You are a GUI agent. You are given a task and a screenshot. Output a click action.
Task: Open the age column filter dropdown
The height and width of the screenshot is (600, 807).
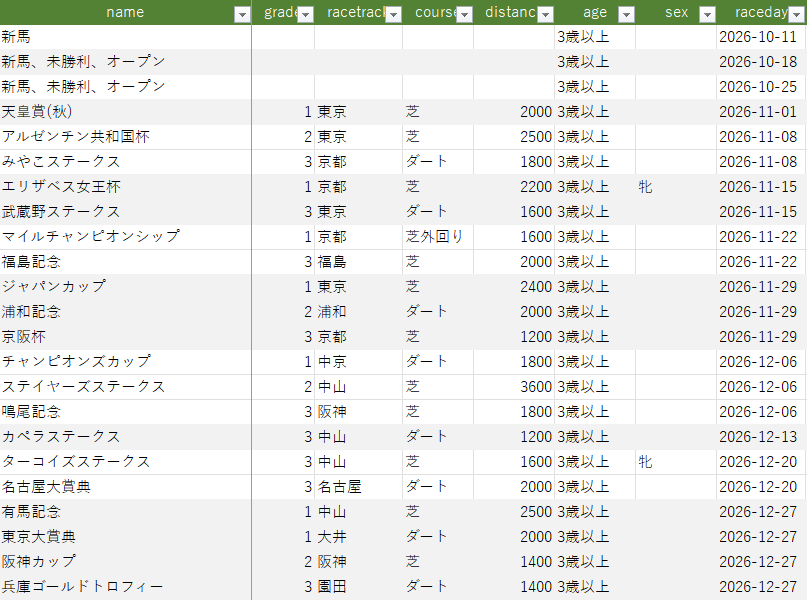626,14
